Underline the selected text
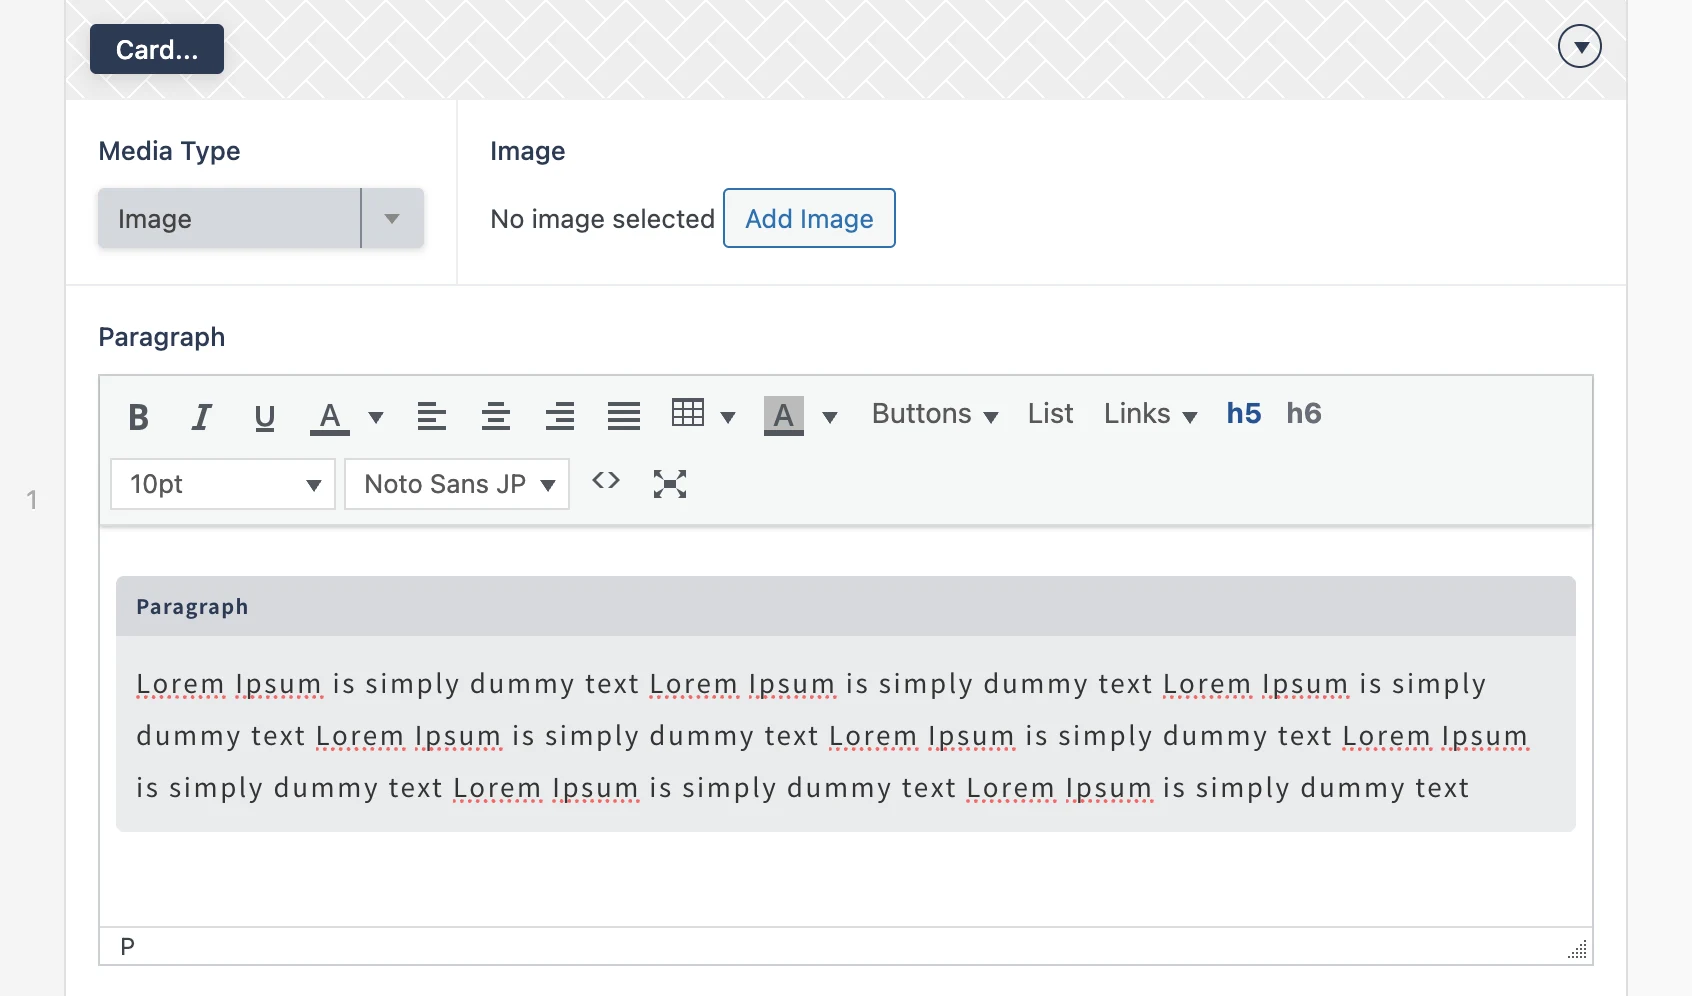 (265, 416)
